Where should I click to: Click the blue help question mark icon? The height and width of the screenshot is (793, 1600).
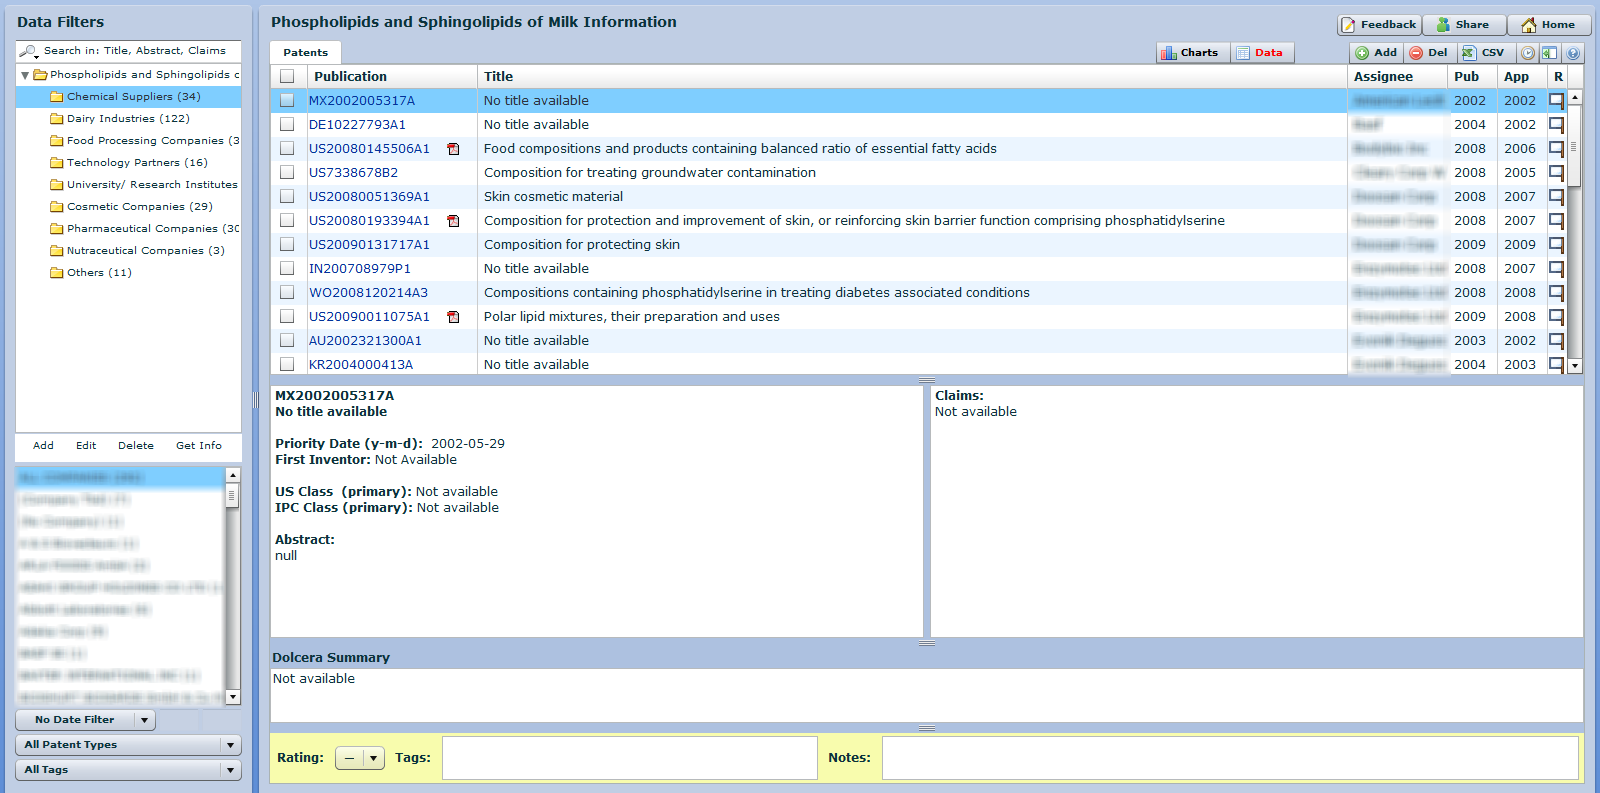[x=1573, y=53]
